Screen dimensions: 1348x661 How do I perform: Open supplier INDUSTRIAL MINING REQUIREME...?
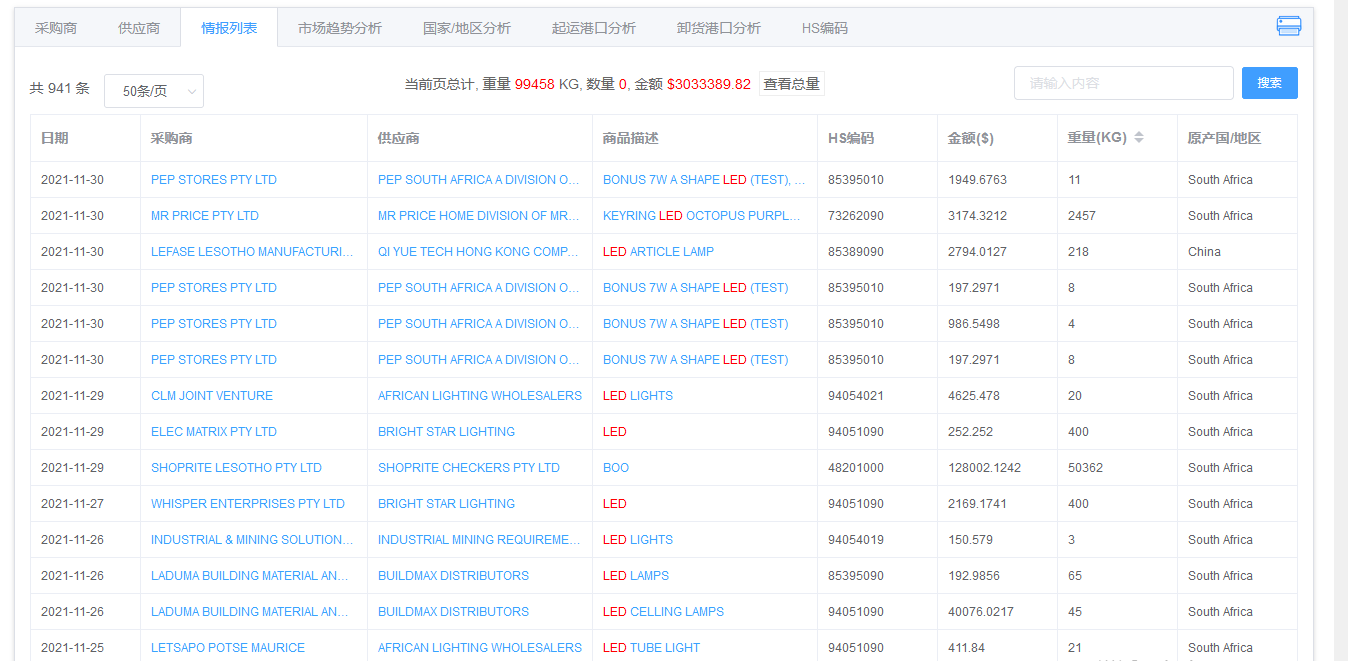479,540
